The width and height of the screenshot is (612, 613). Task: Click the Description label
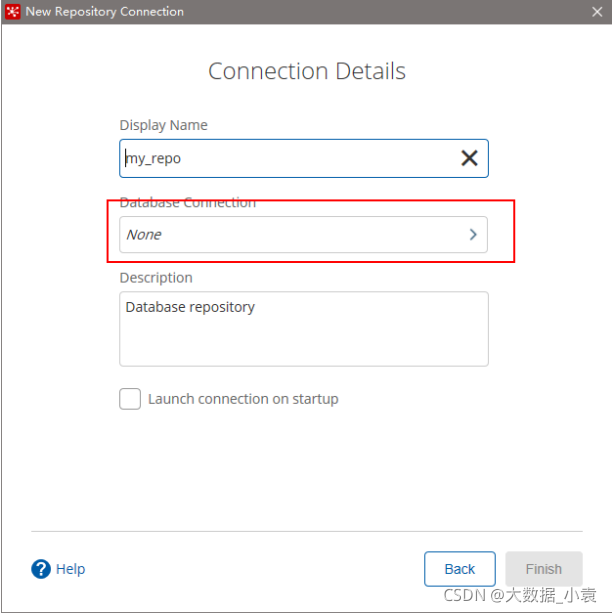pos(156,278)
